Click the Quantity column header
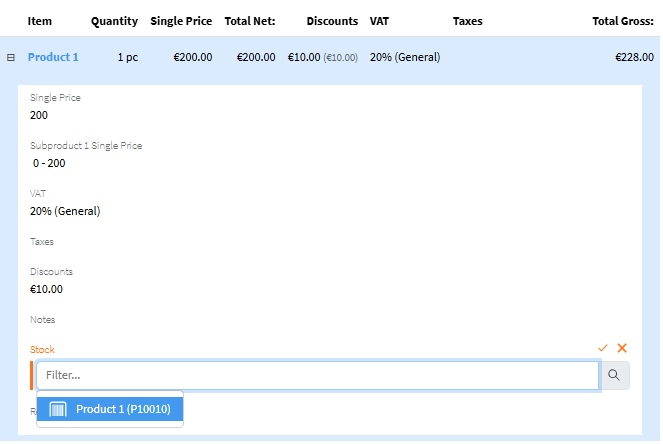The width and height of the screenshot is (663, 444). (114, 20)
